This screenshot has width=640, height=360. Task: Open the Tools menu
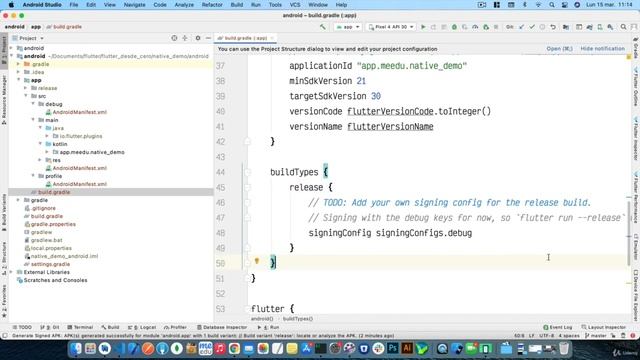(275, 5)
